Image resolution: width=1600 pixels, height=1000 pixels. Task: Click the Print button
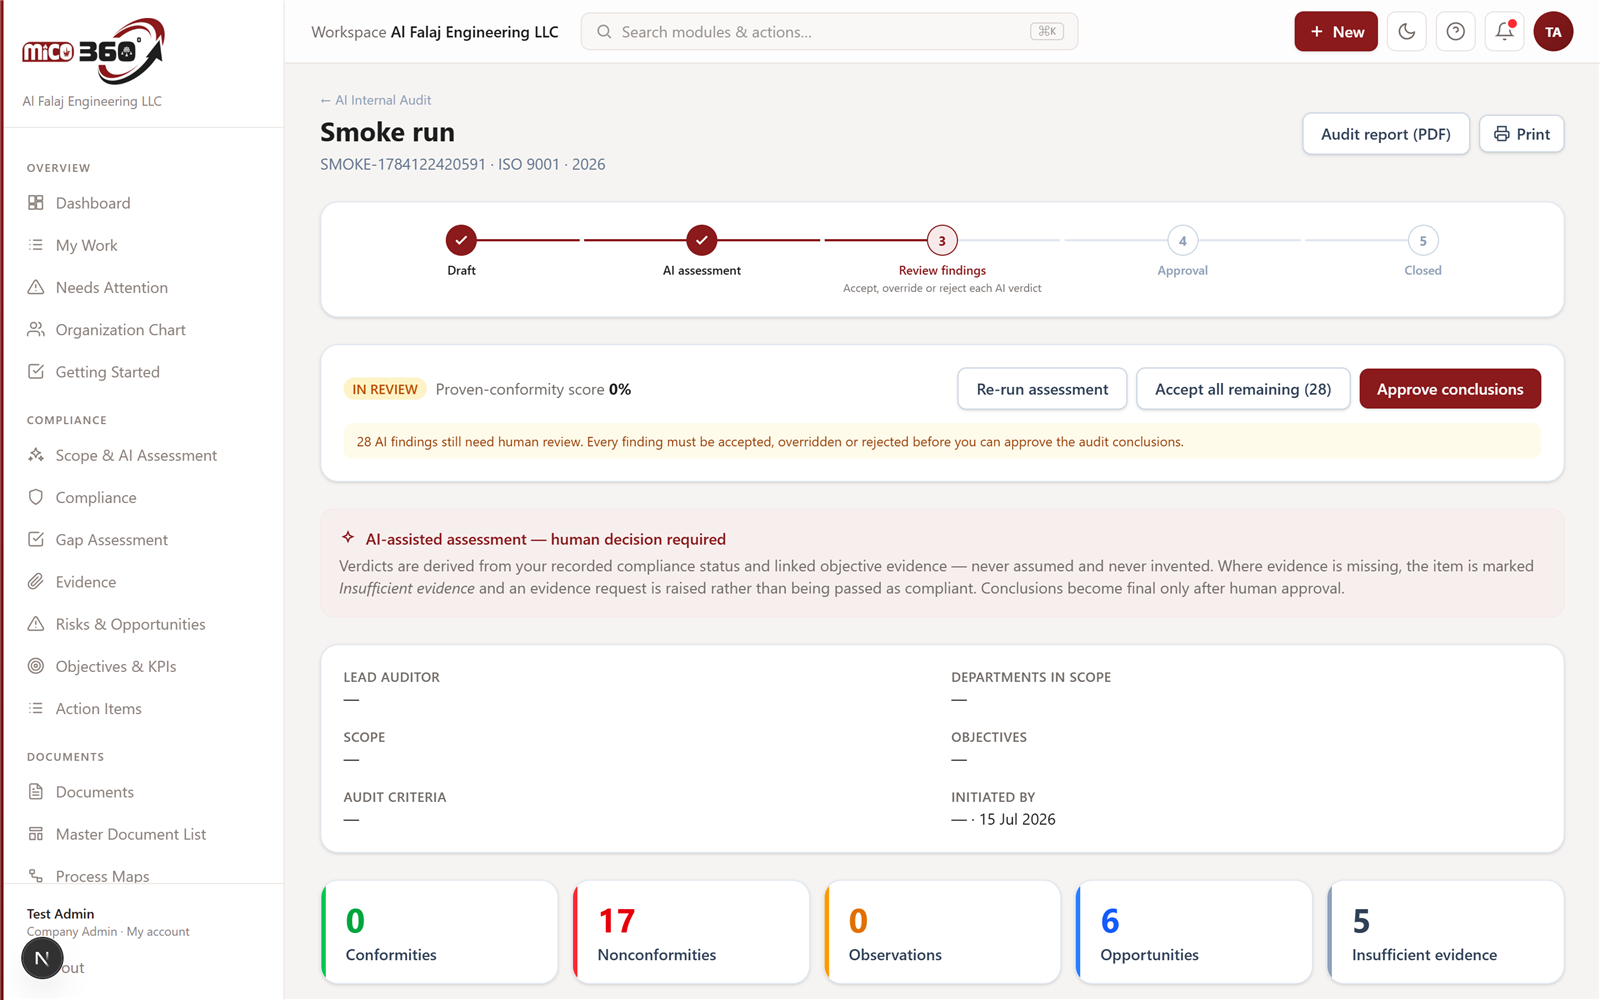click(1521, 134)
